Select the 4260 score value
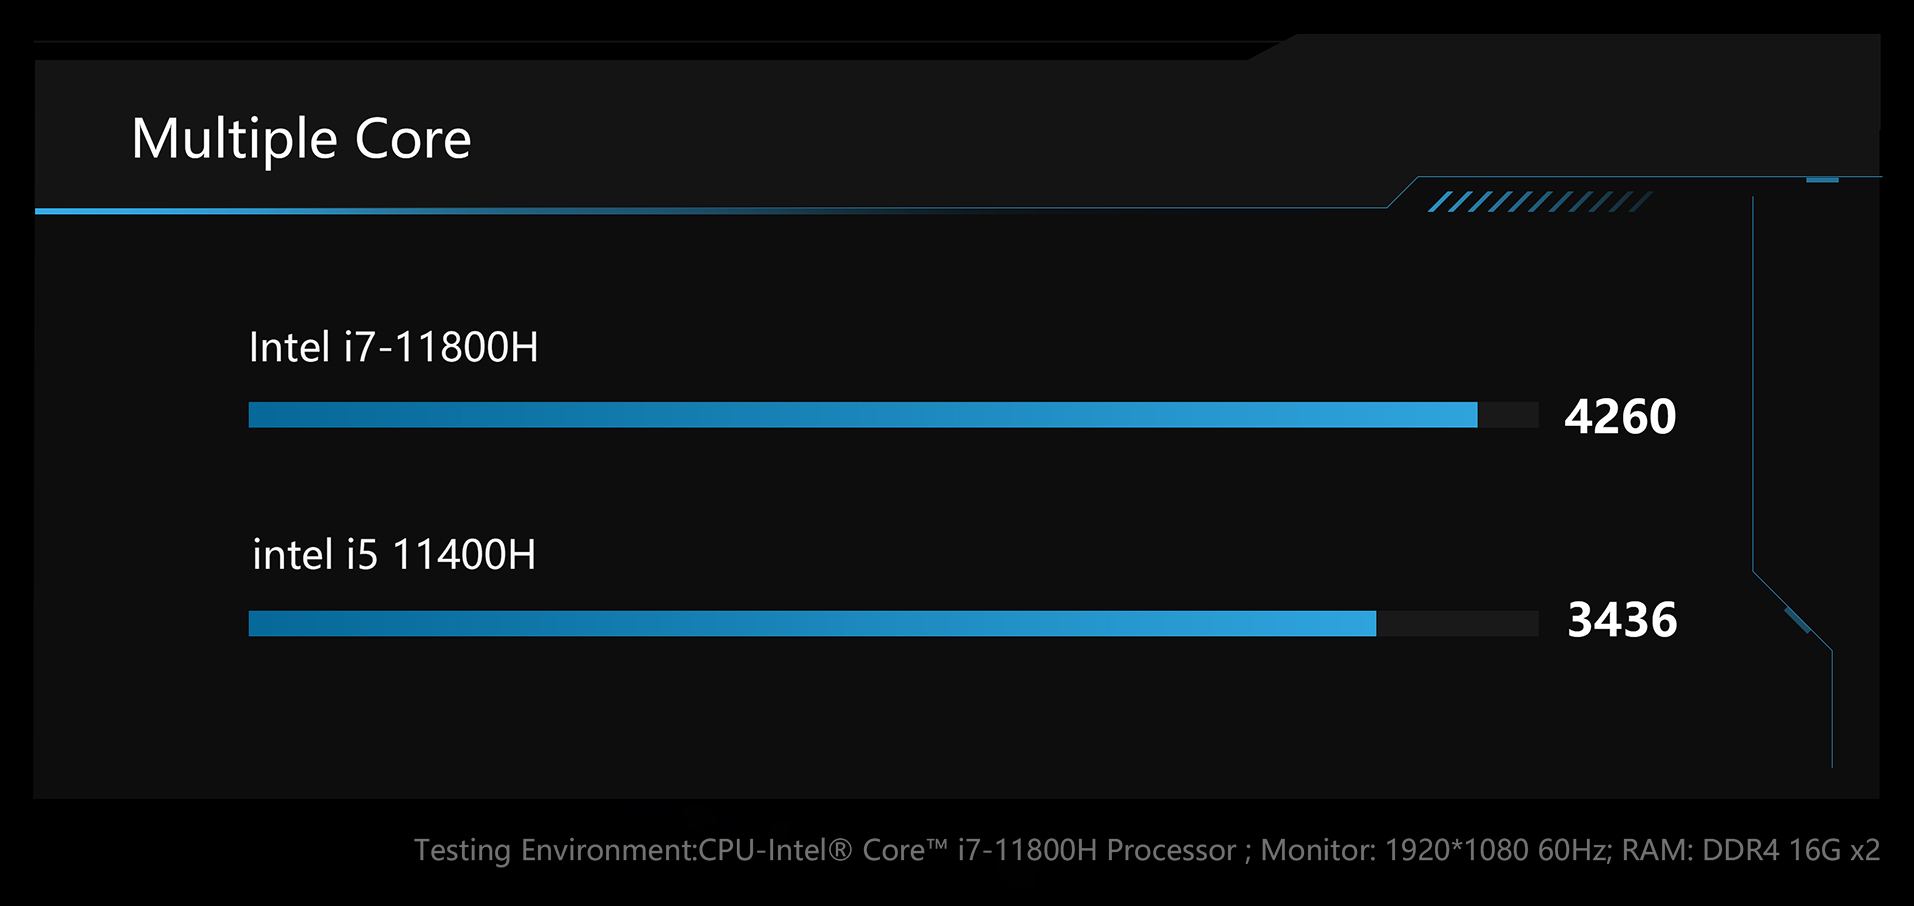This screenshot has width=1914, height=906. [x=1620, y=417]
